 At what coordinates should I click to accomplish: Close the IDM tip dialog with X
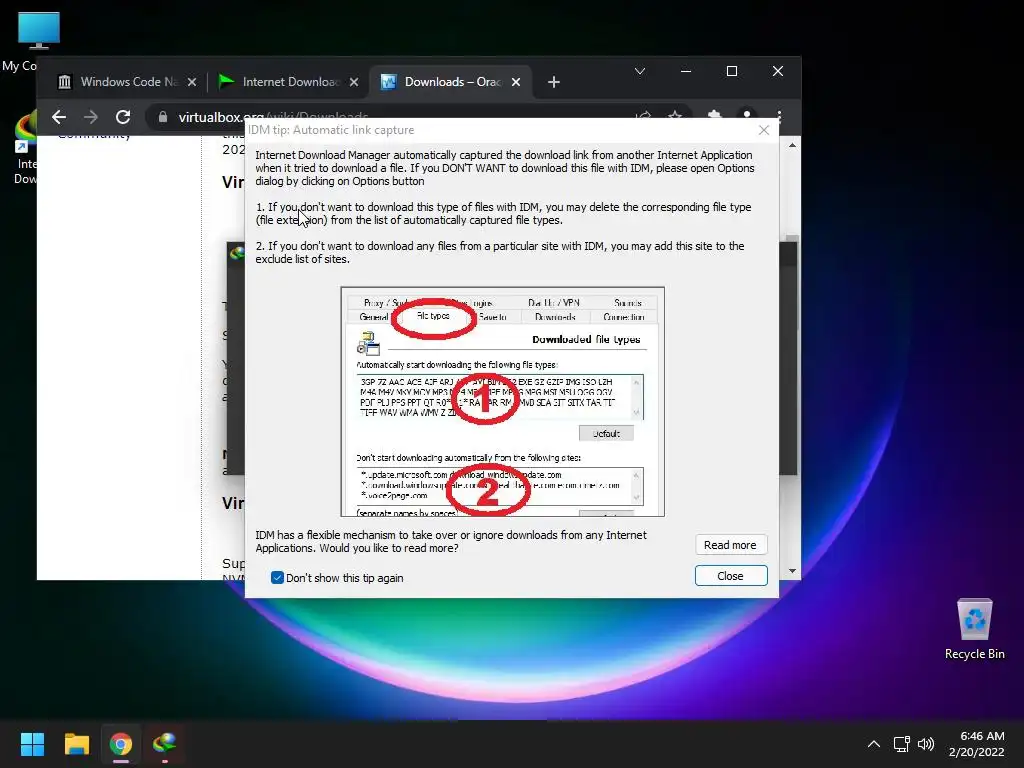click(763, 130)
